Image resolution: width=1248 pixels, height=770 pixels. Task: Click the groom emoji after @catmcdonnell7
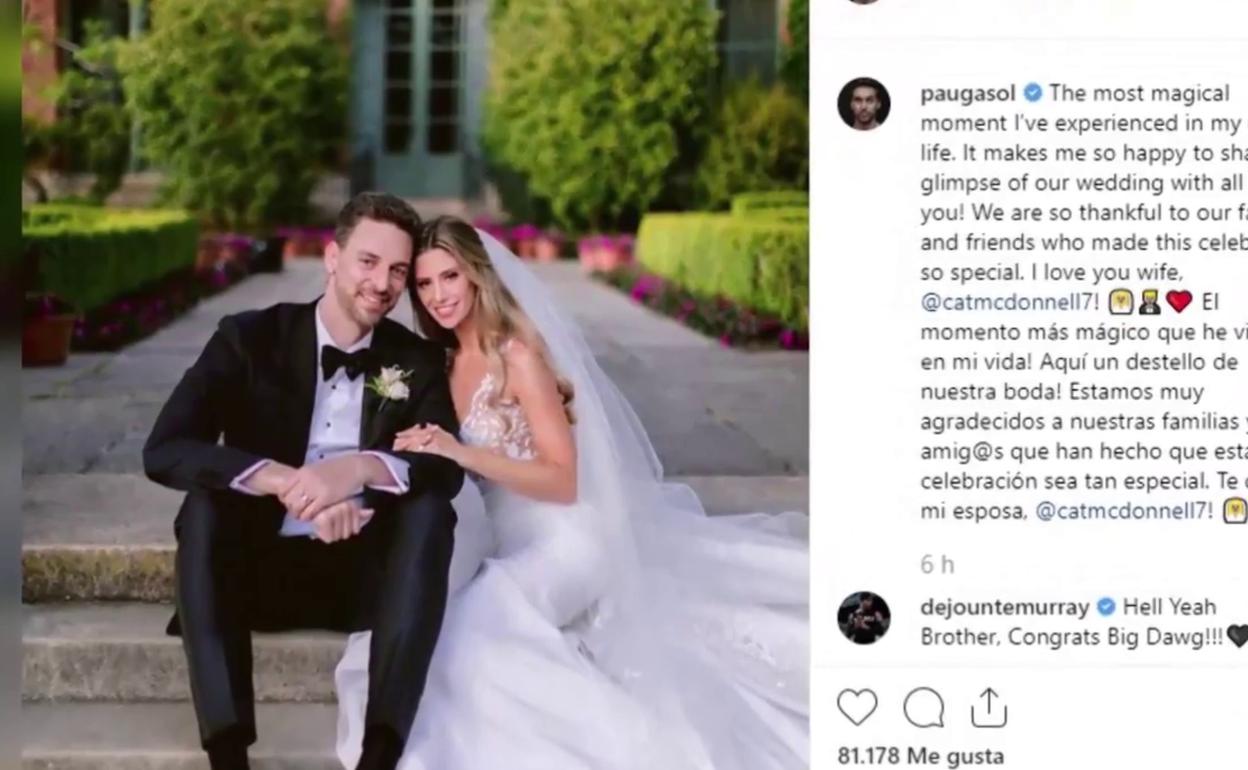pos(1149,301)
